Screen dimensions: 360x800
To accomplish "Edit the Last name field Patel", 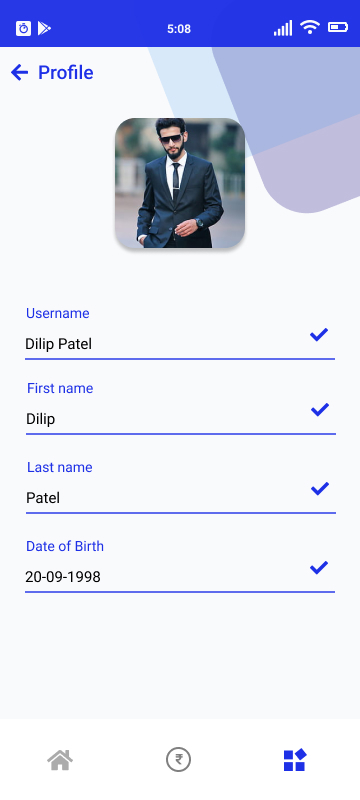I will [x=181, y=498].
